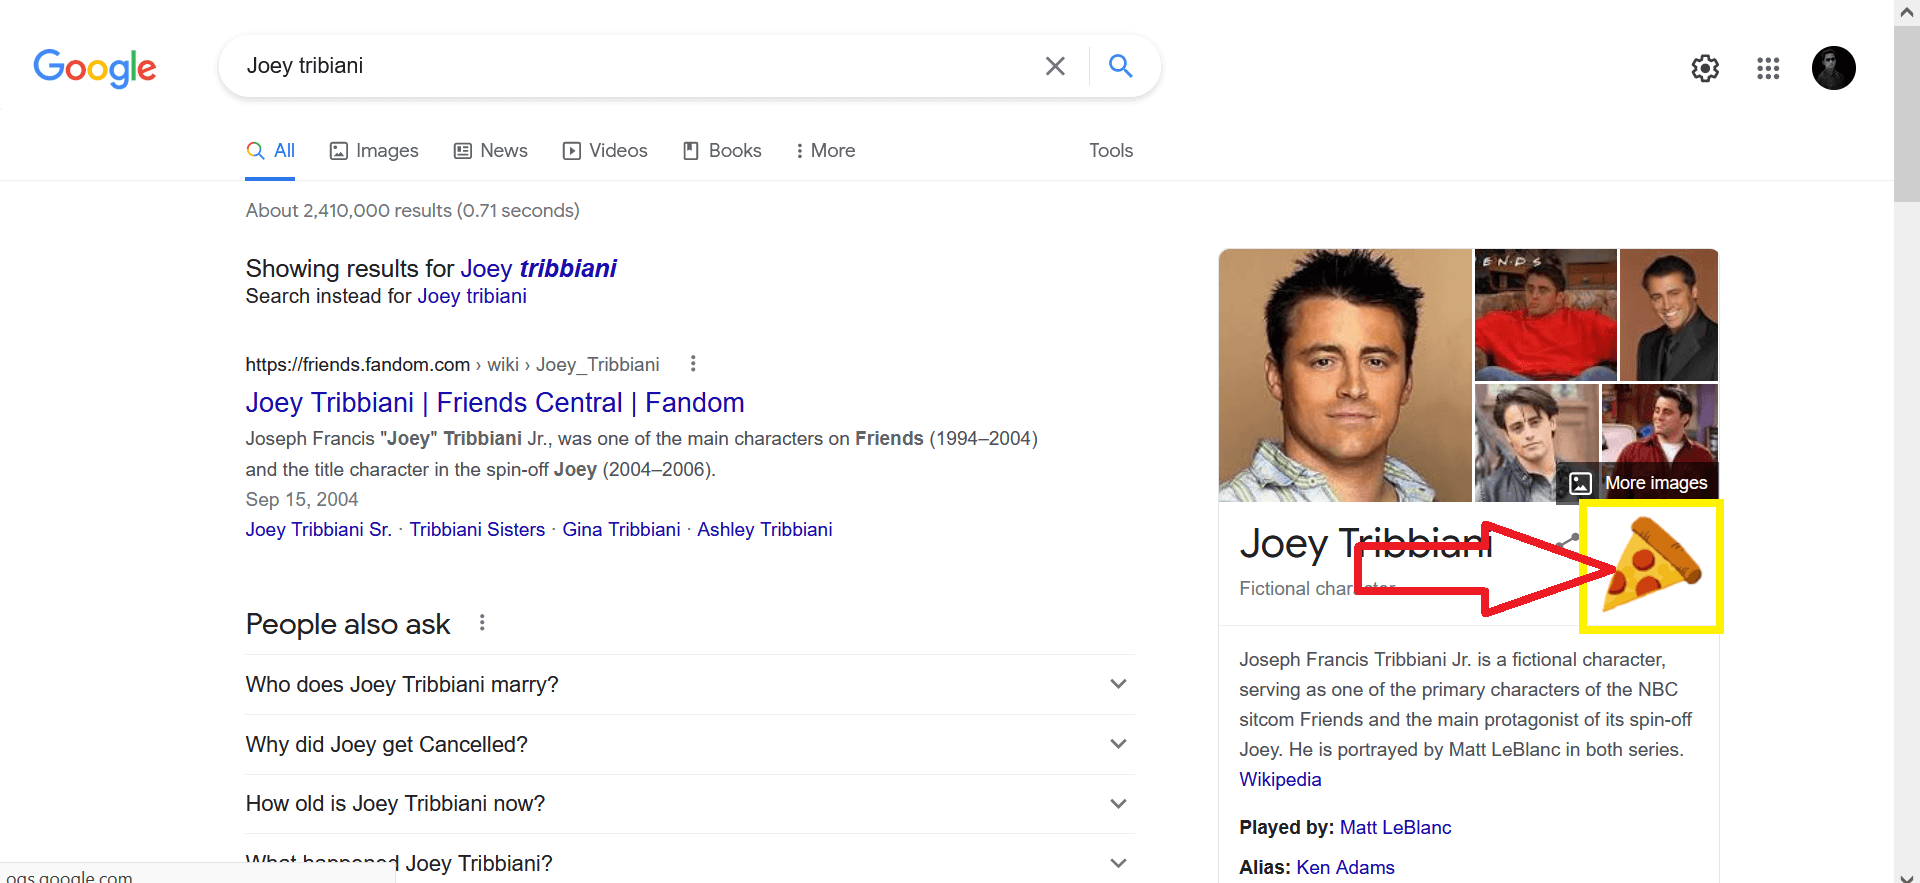Click the Sep 15, 2004 date text
This screenshot has height=883, width=1920.
tap(302, 500)
